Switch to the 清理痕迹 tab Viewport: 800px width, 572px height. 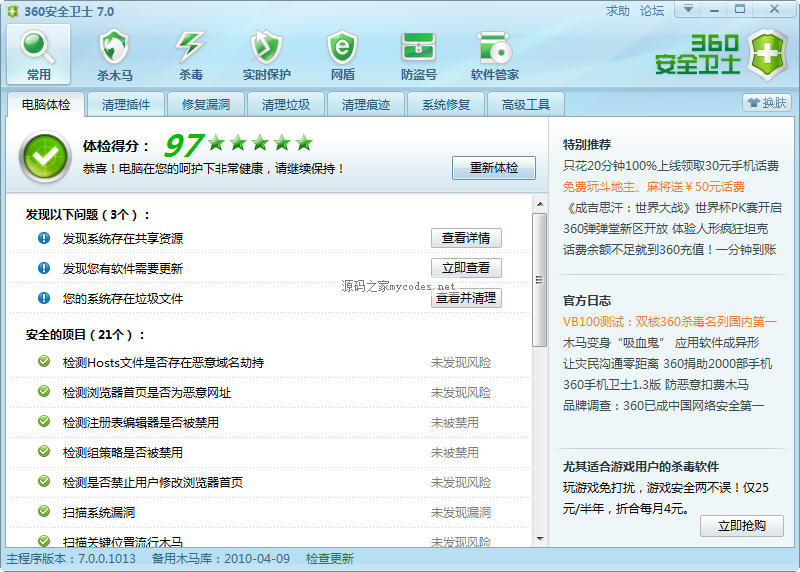click(x=366, y=105)
